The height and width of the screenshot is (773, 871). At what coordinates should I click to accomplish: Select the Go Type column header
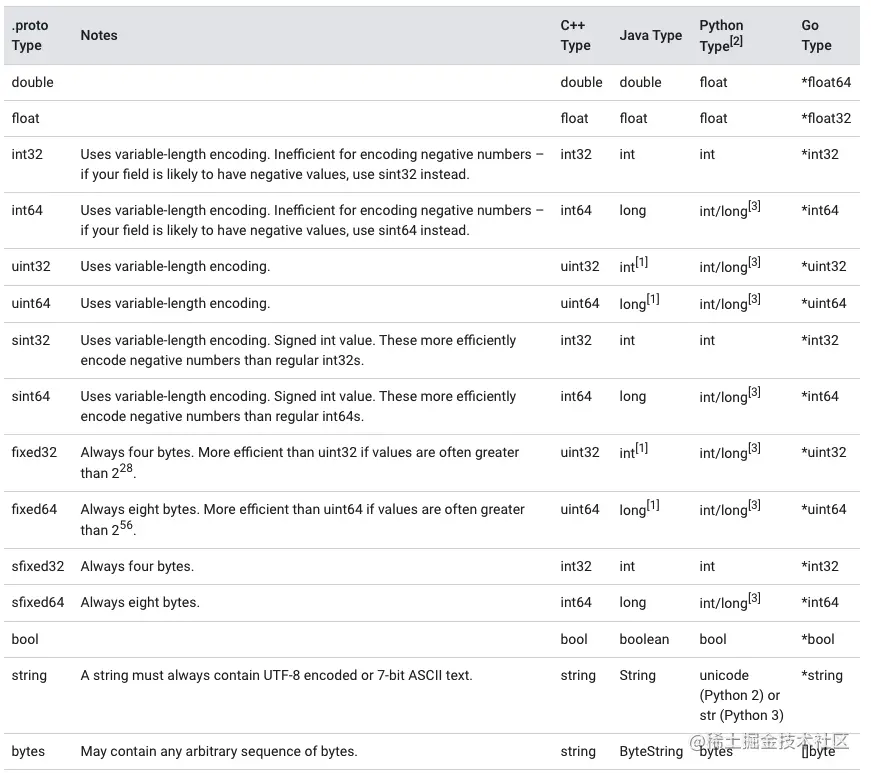(x=816, y=35)
